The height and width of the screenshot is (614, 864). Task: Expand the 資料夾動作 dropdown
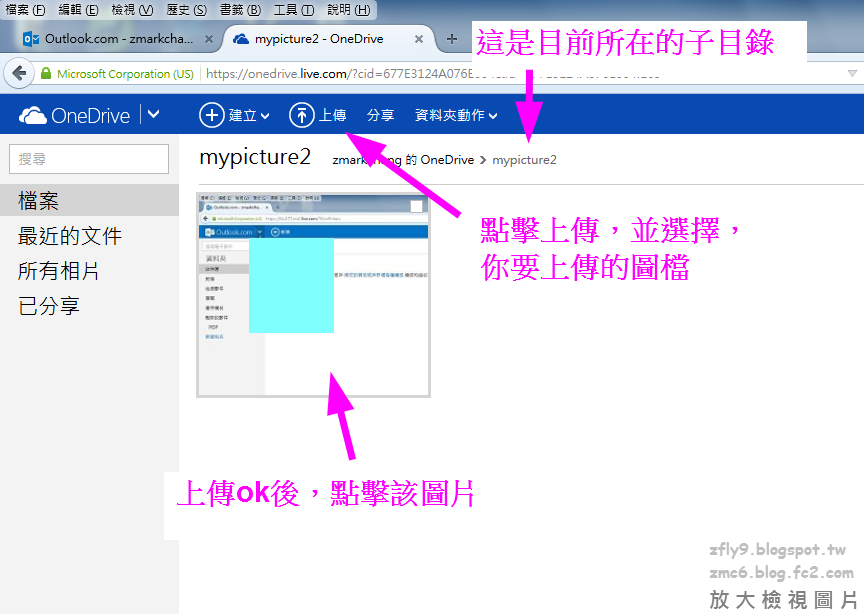click(x=456, y=115)
